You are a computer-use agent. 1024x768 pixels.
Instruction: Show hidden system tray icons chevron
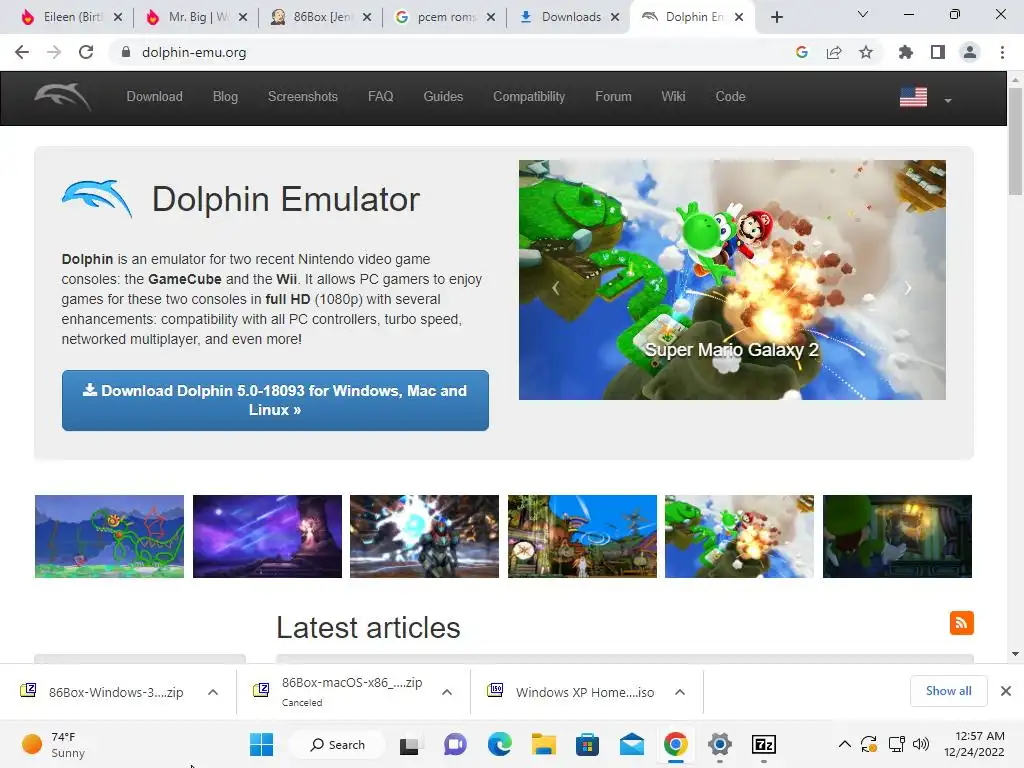(x=844, y=744)
